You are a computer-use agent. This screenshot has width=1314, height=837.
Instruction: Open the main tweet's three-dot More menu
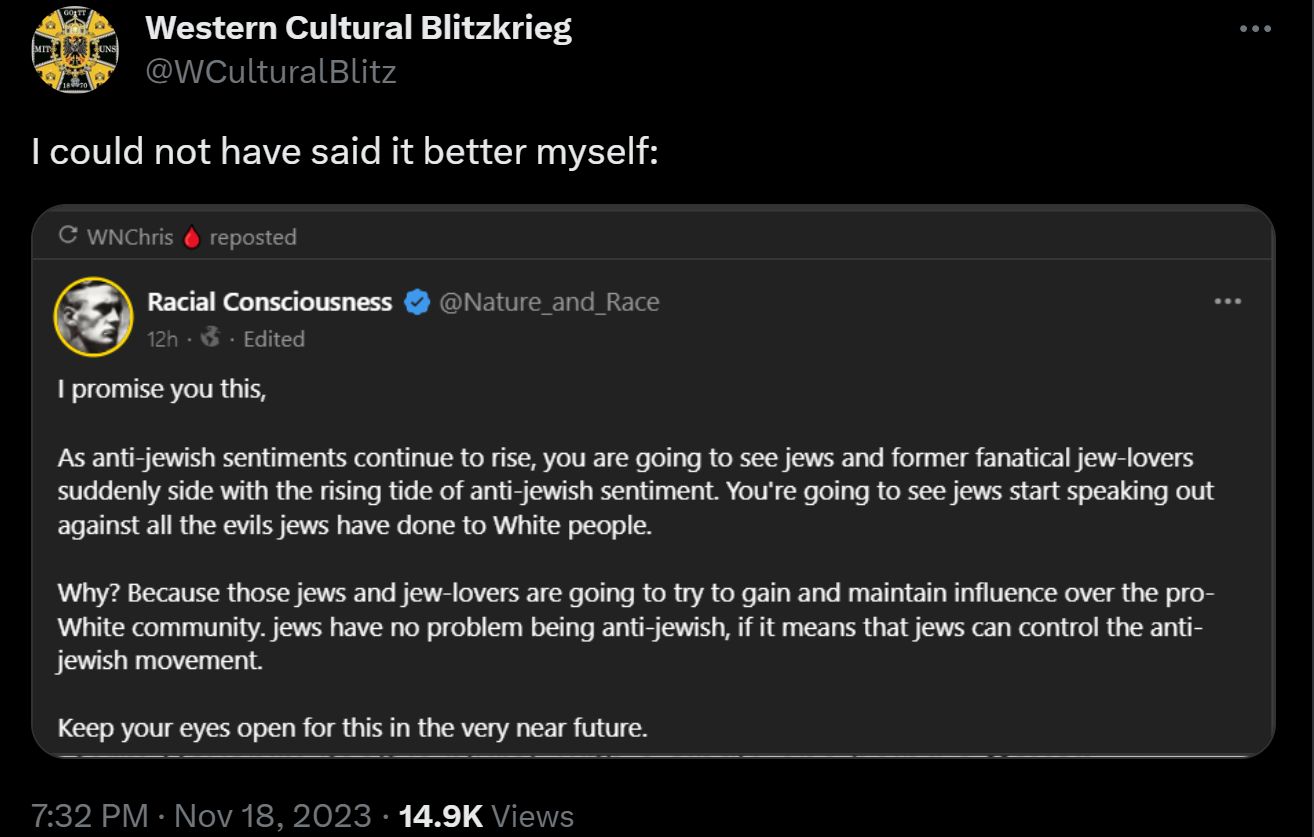coord(1255,29)
